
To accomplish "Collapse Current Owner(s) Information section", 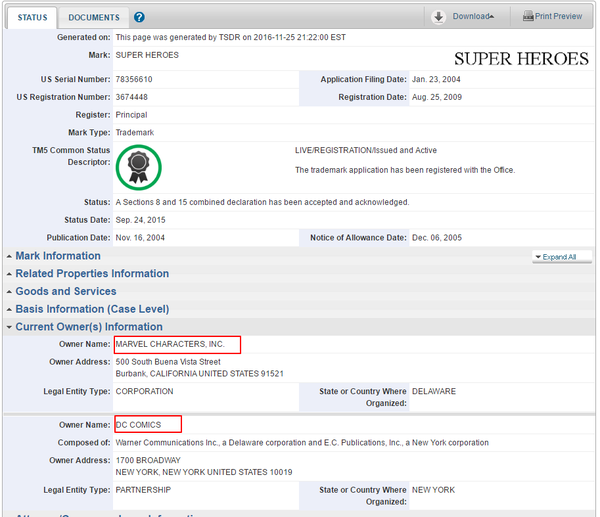I will 89,327.
